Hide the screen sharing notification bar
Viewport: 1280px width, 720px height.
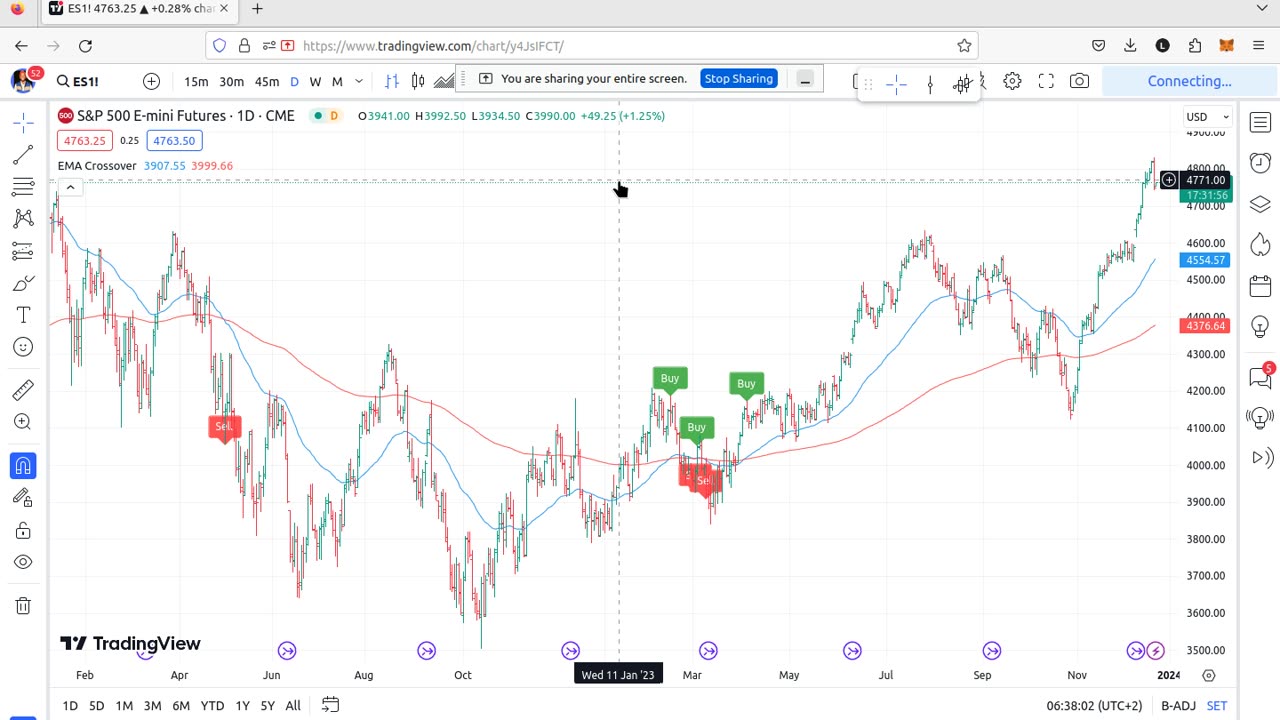805,79
